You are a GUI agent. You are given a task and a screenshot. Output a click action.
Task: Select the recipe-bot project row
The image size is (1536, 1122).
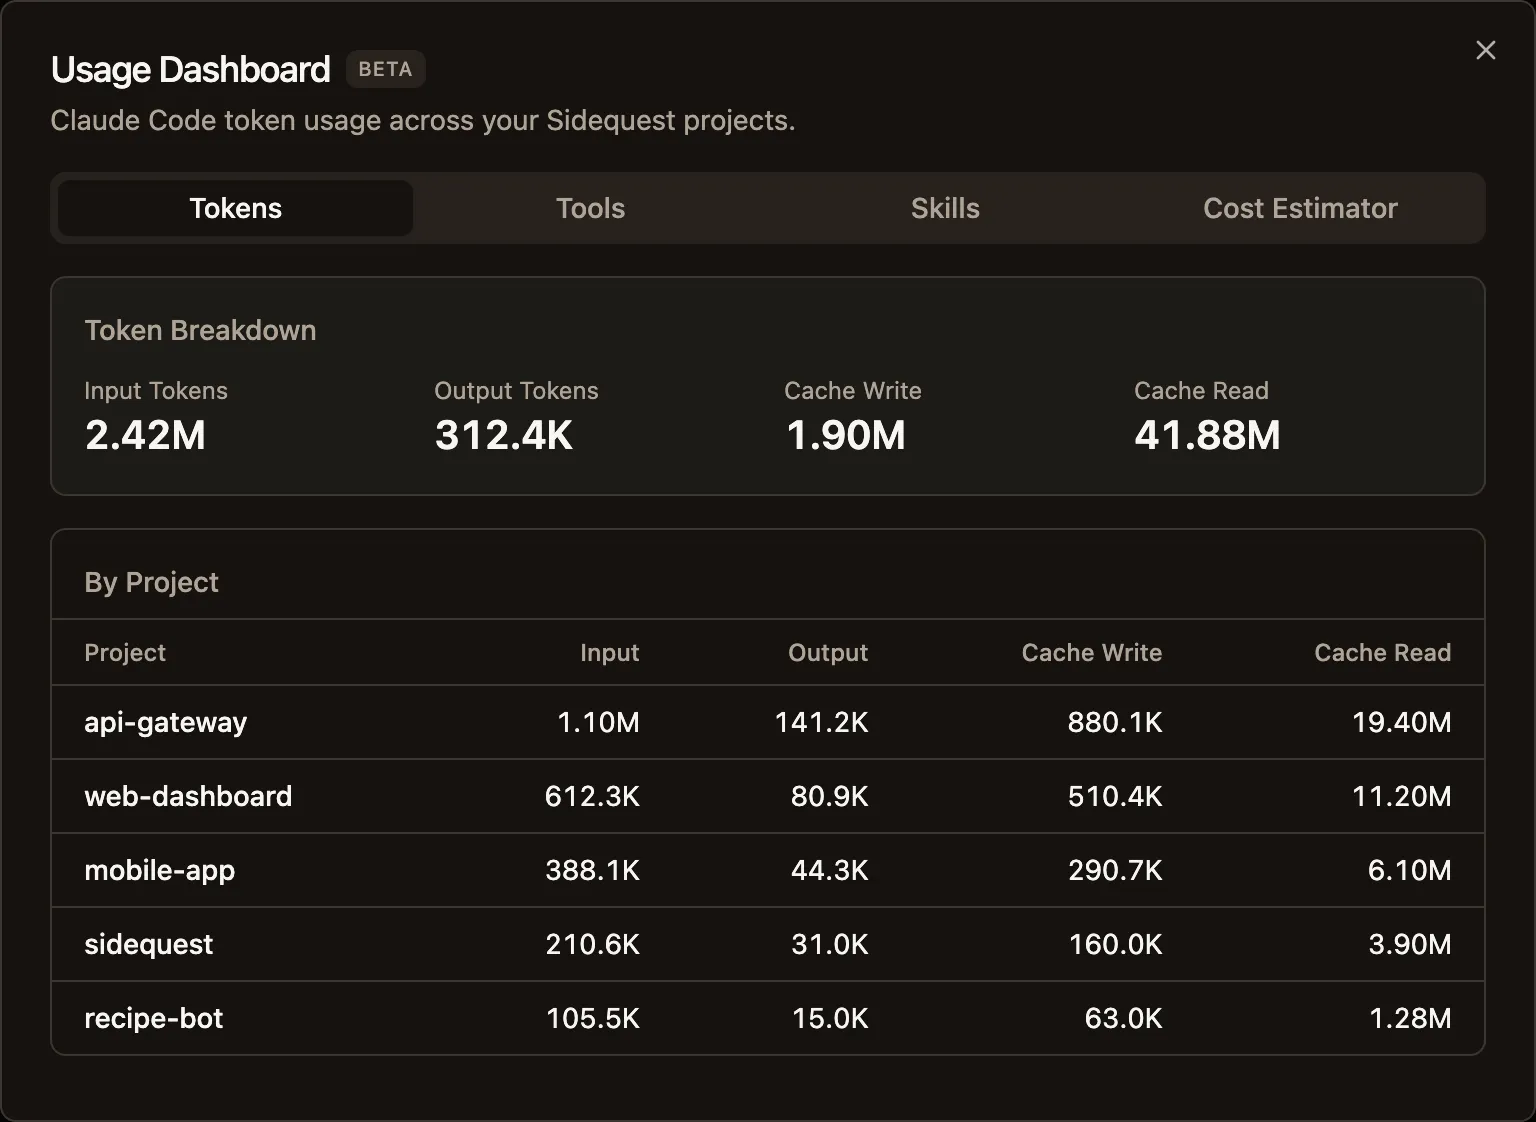point(768,1018)
